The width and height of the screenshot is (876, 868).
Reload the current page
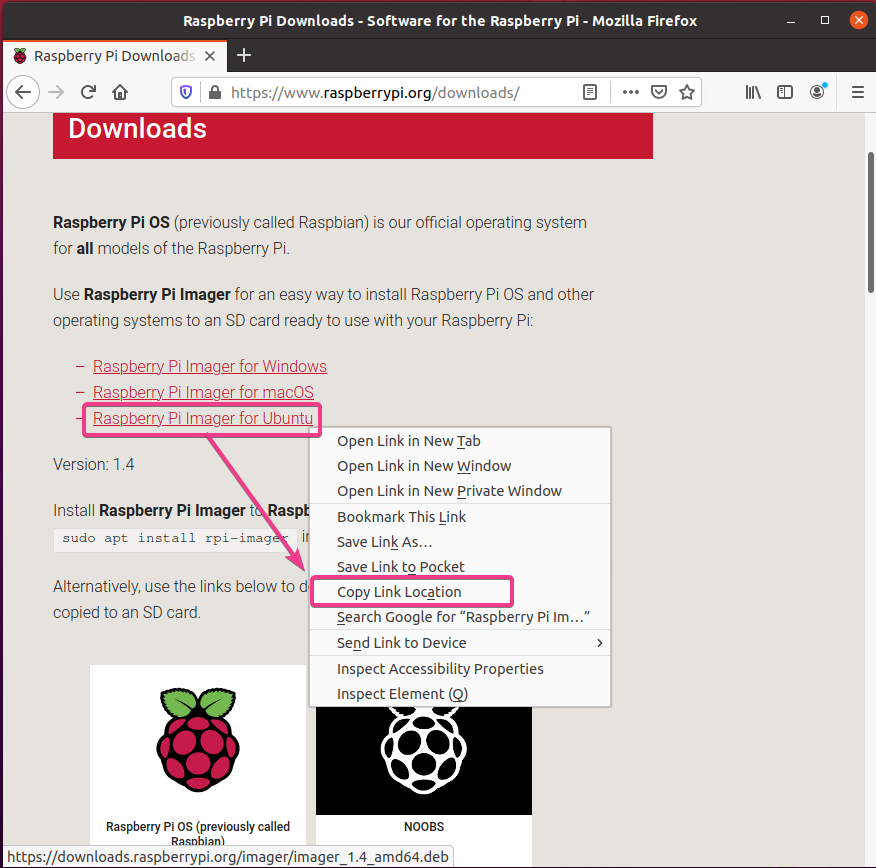click(88, 92)
